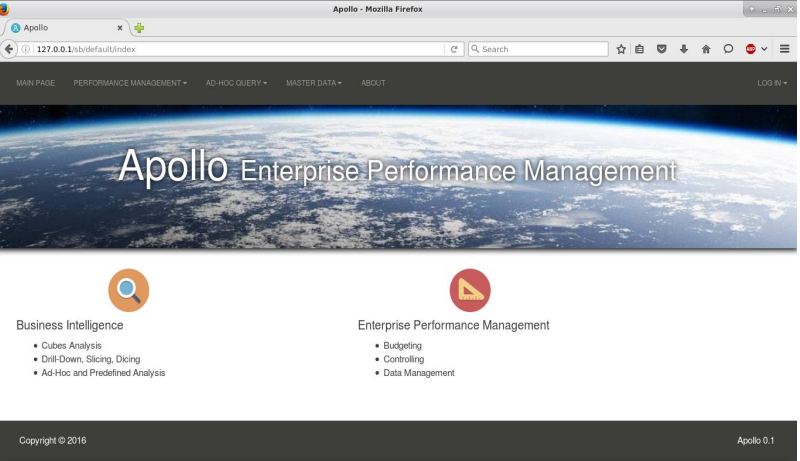800x461 pixels.
Task: Click the 'Copyright © 2016' footer text
Action: [x=53, y=441]
